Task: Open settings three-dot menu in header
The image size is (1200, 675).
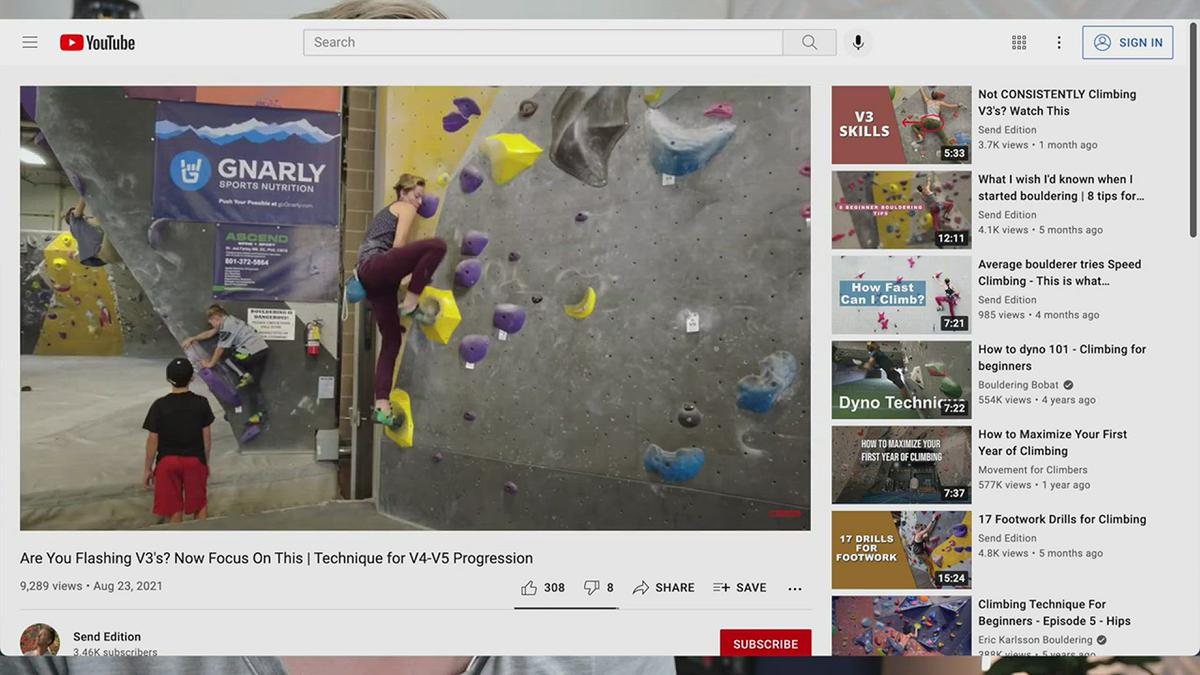Action: [x=1059, y=42]
